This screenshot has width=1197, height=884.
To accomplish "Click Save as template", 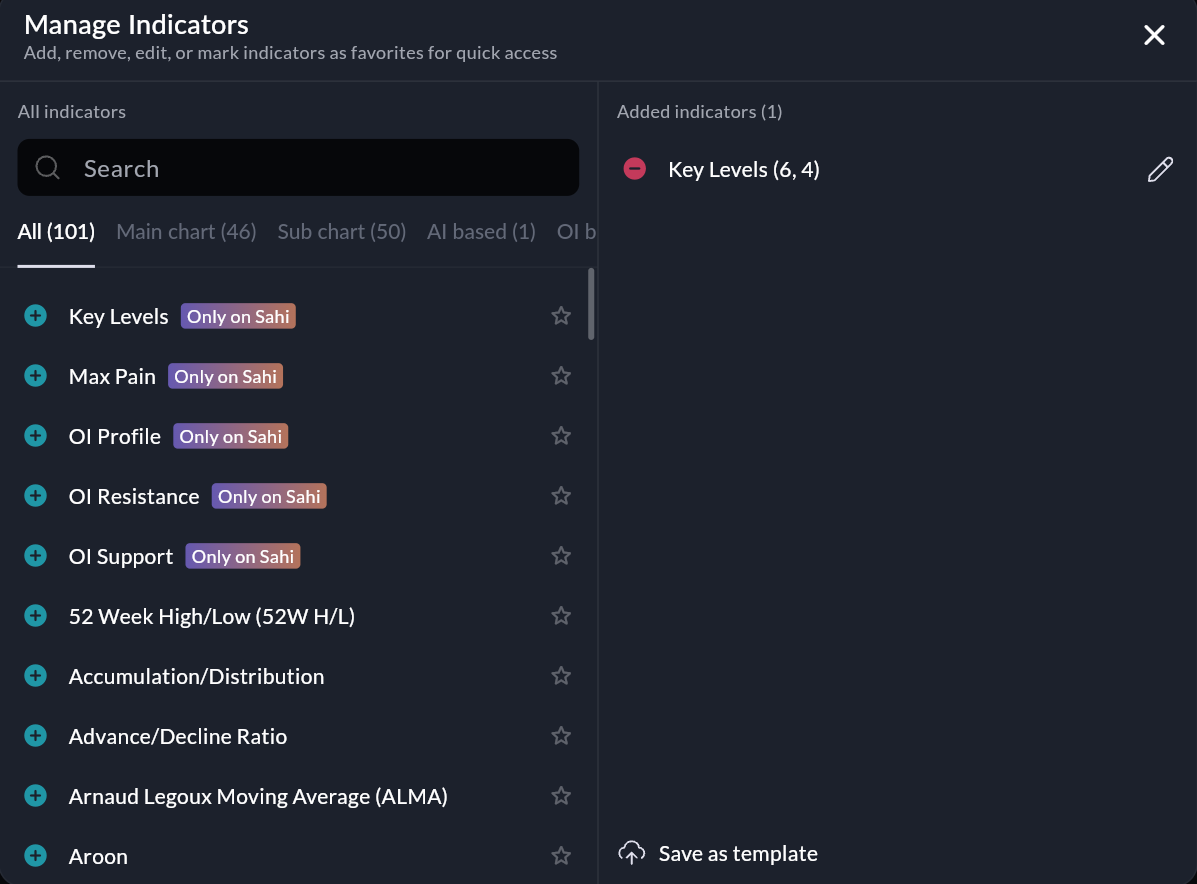I will pyautogui.click(x=718, y=854).
